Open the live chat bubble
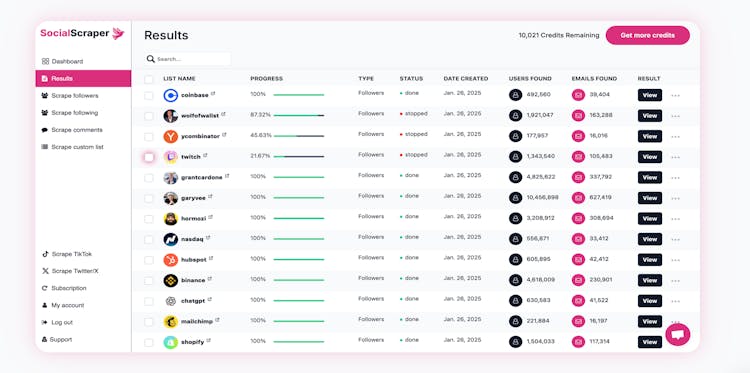This screenshot has width=750, height=373. pyautogui.click(x=677, y=334)
